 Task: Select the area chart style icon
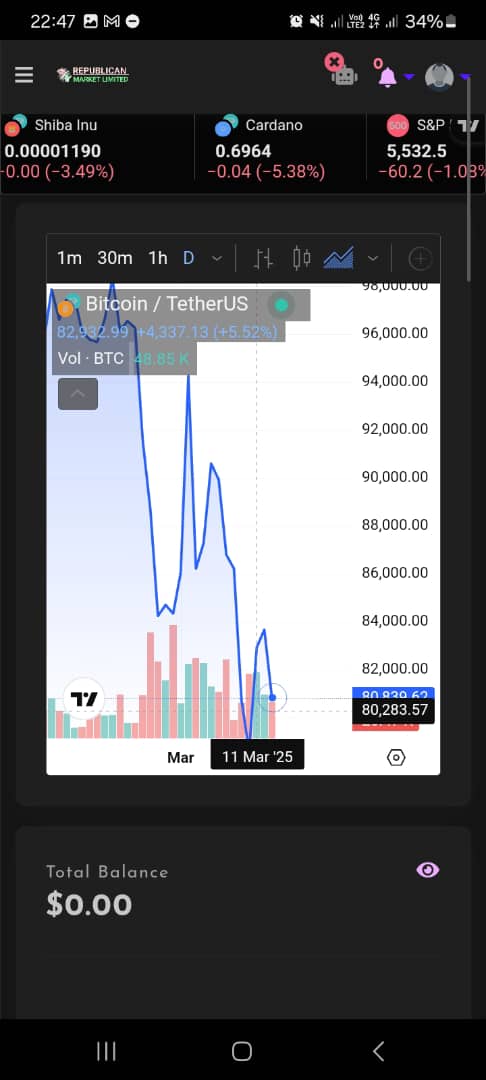[339, 259]
